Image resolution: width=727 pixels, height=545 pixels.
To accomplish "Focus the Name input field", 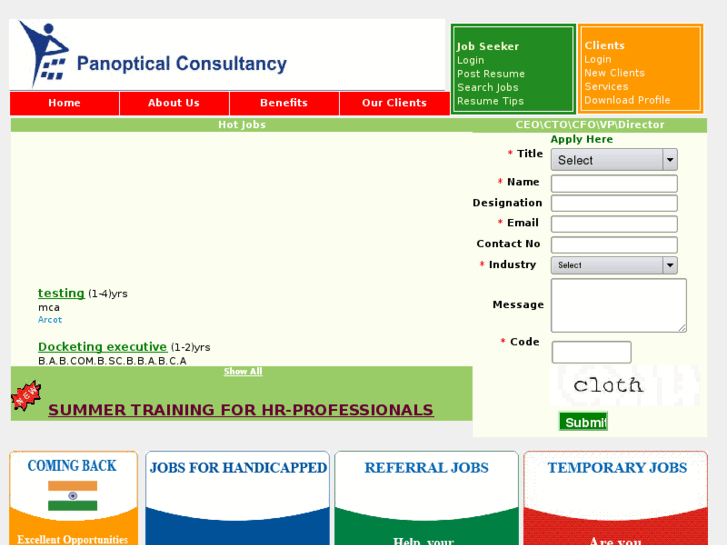I will [x=614, y=183].
